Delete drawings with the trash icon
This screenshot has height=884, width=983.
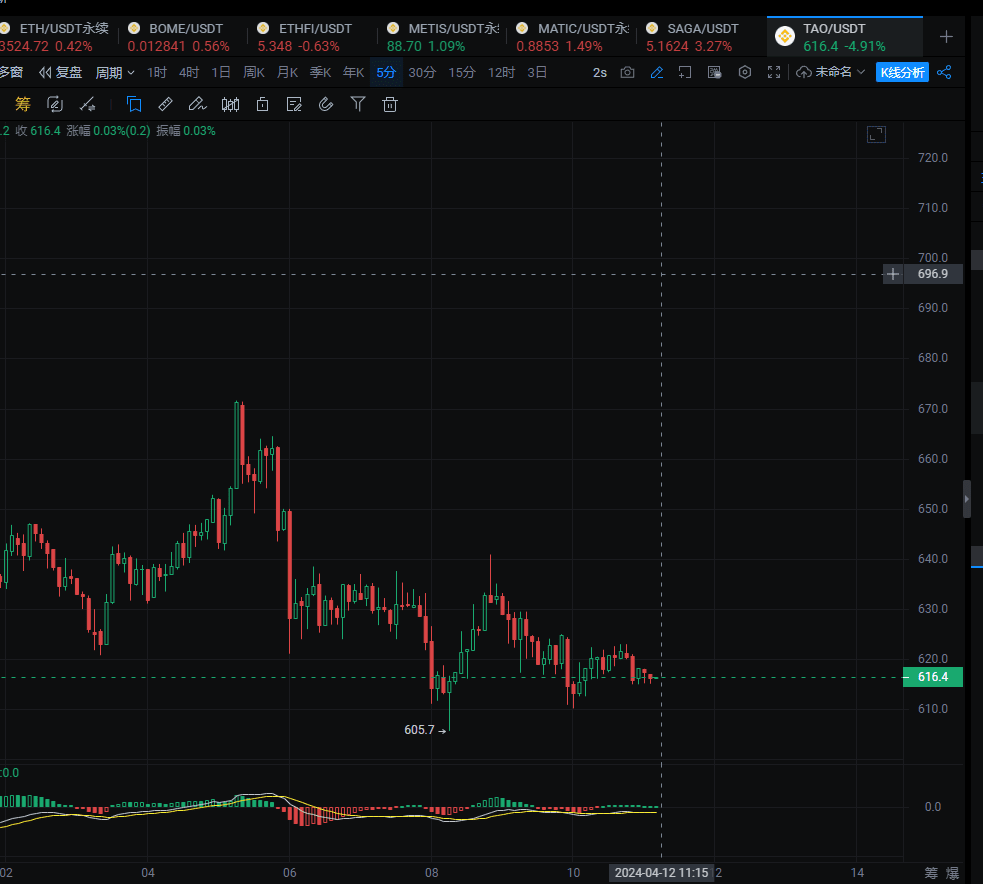[x=389, y=103]
